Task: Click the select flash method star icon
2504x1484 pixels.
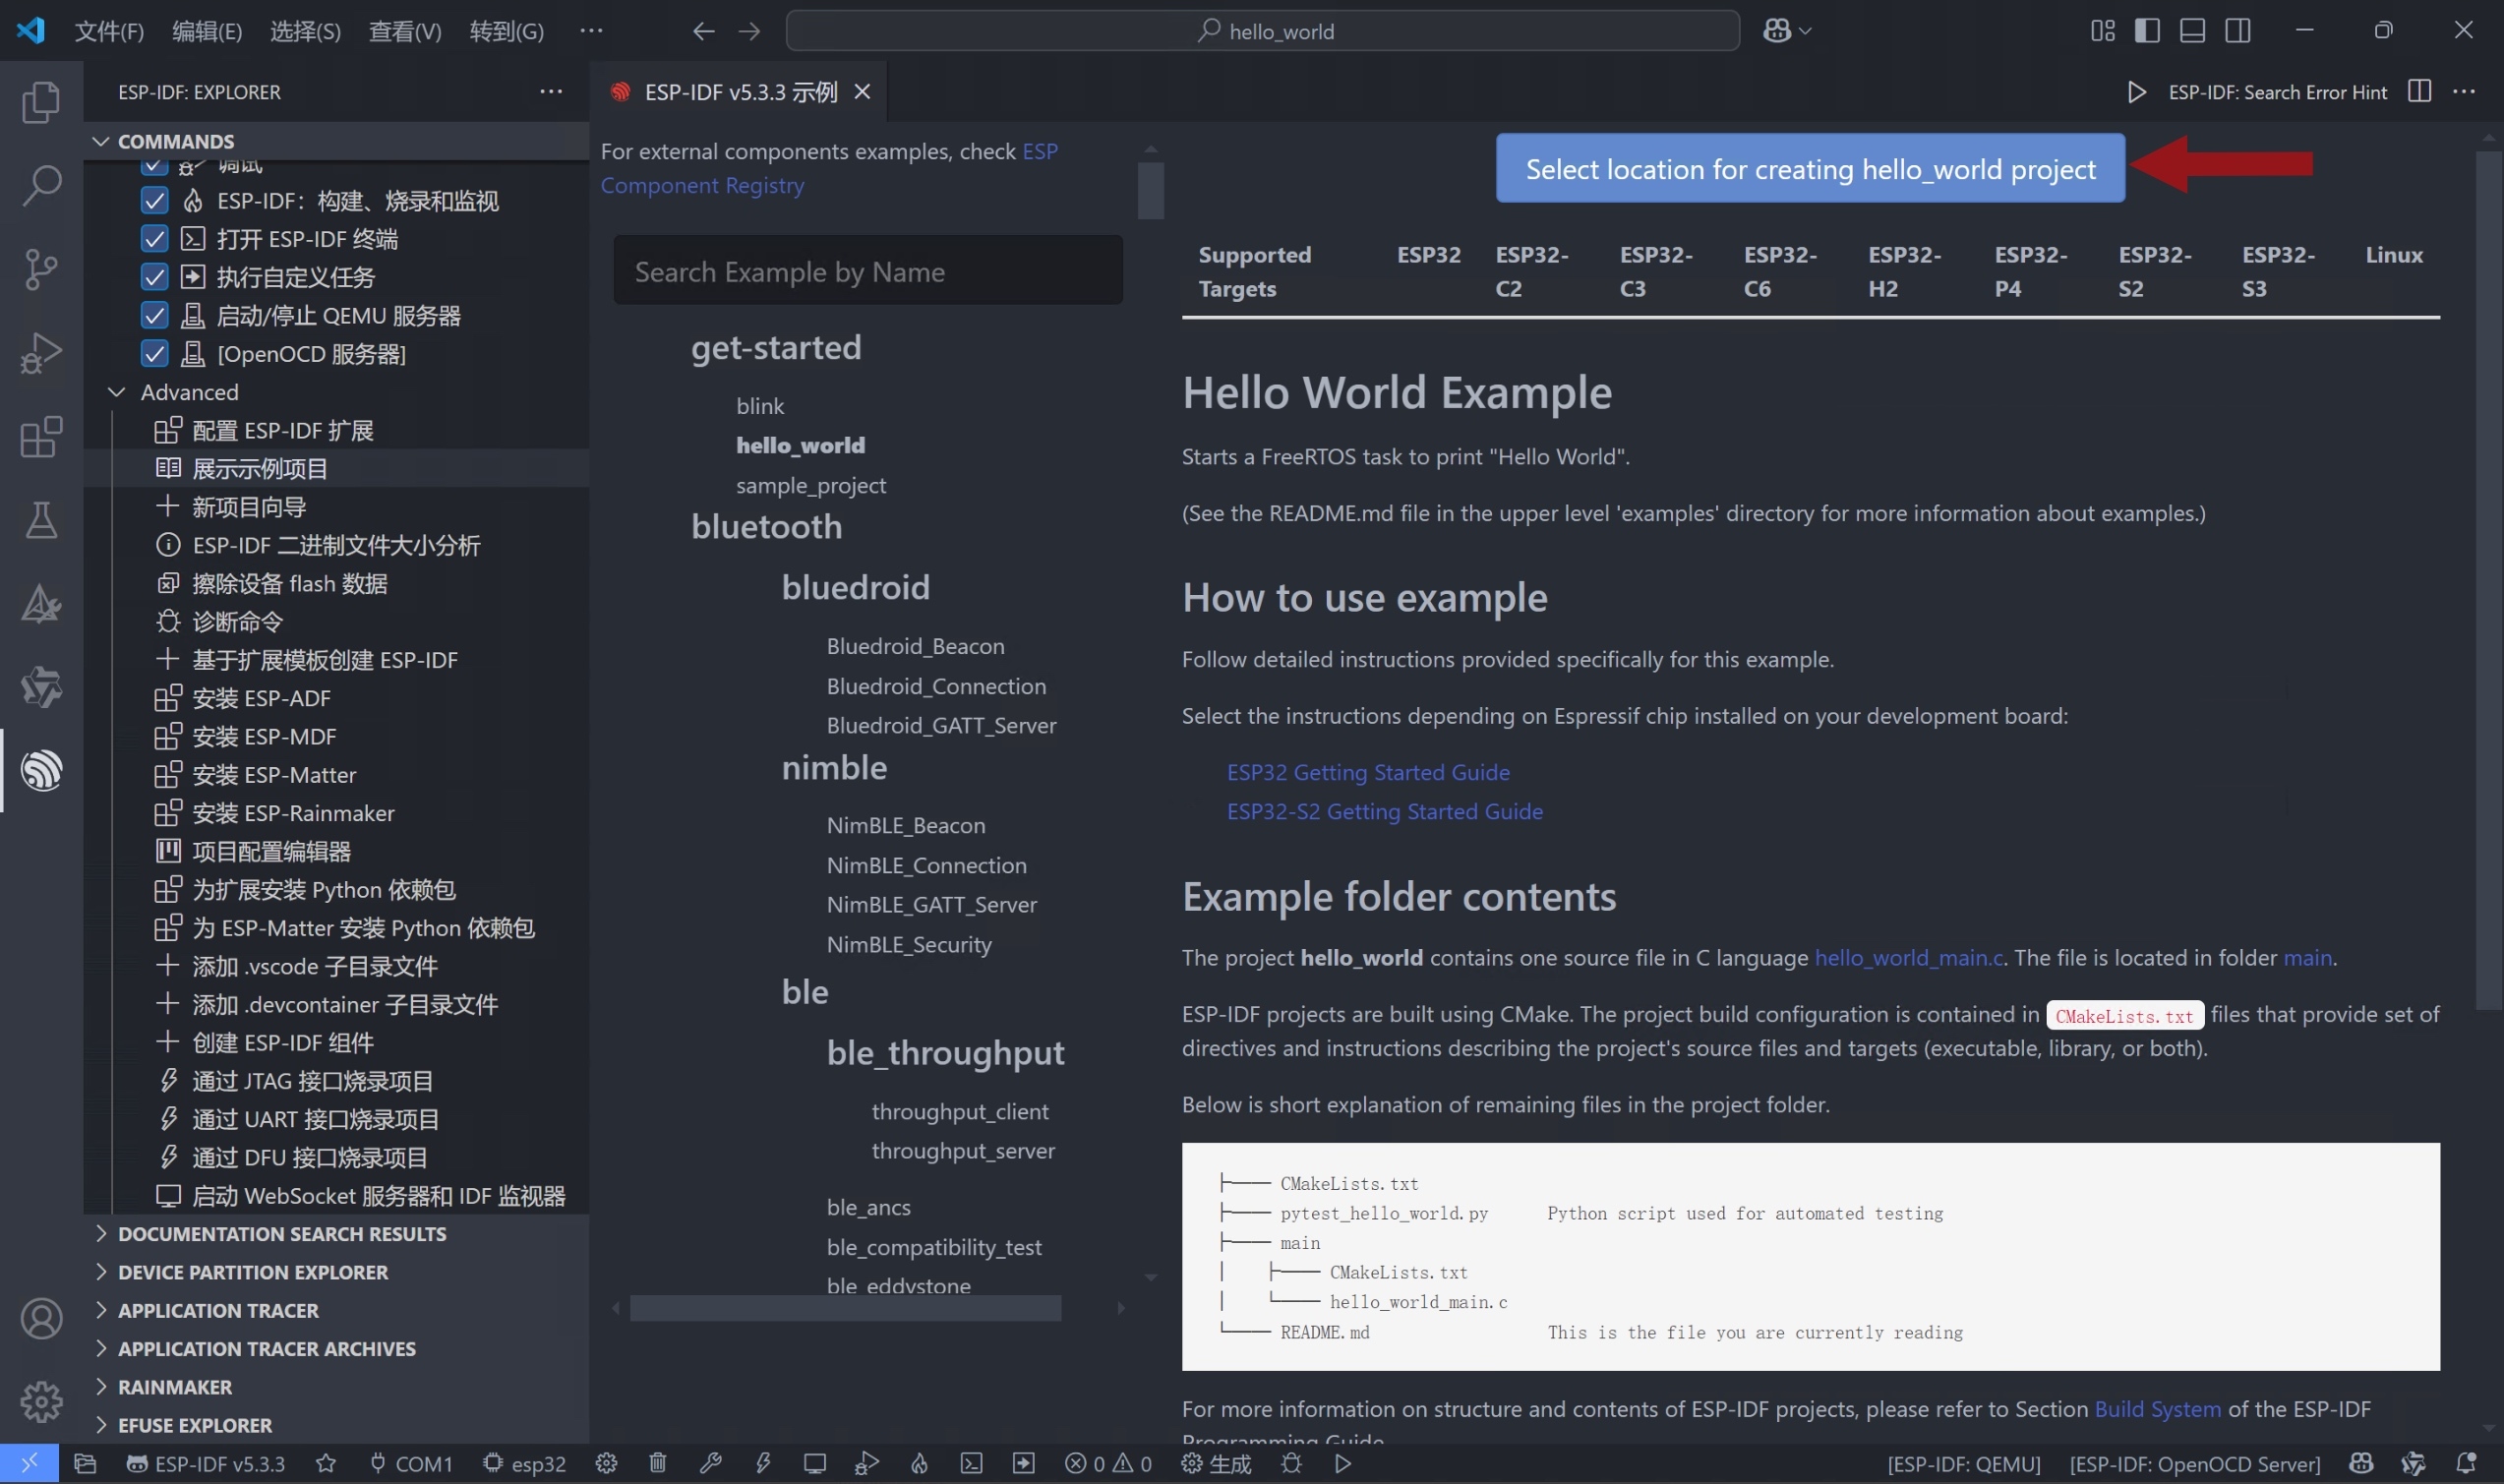Action: (326, 1464)
